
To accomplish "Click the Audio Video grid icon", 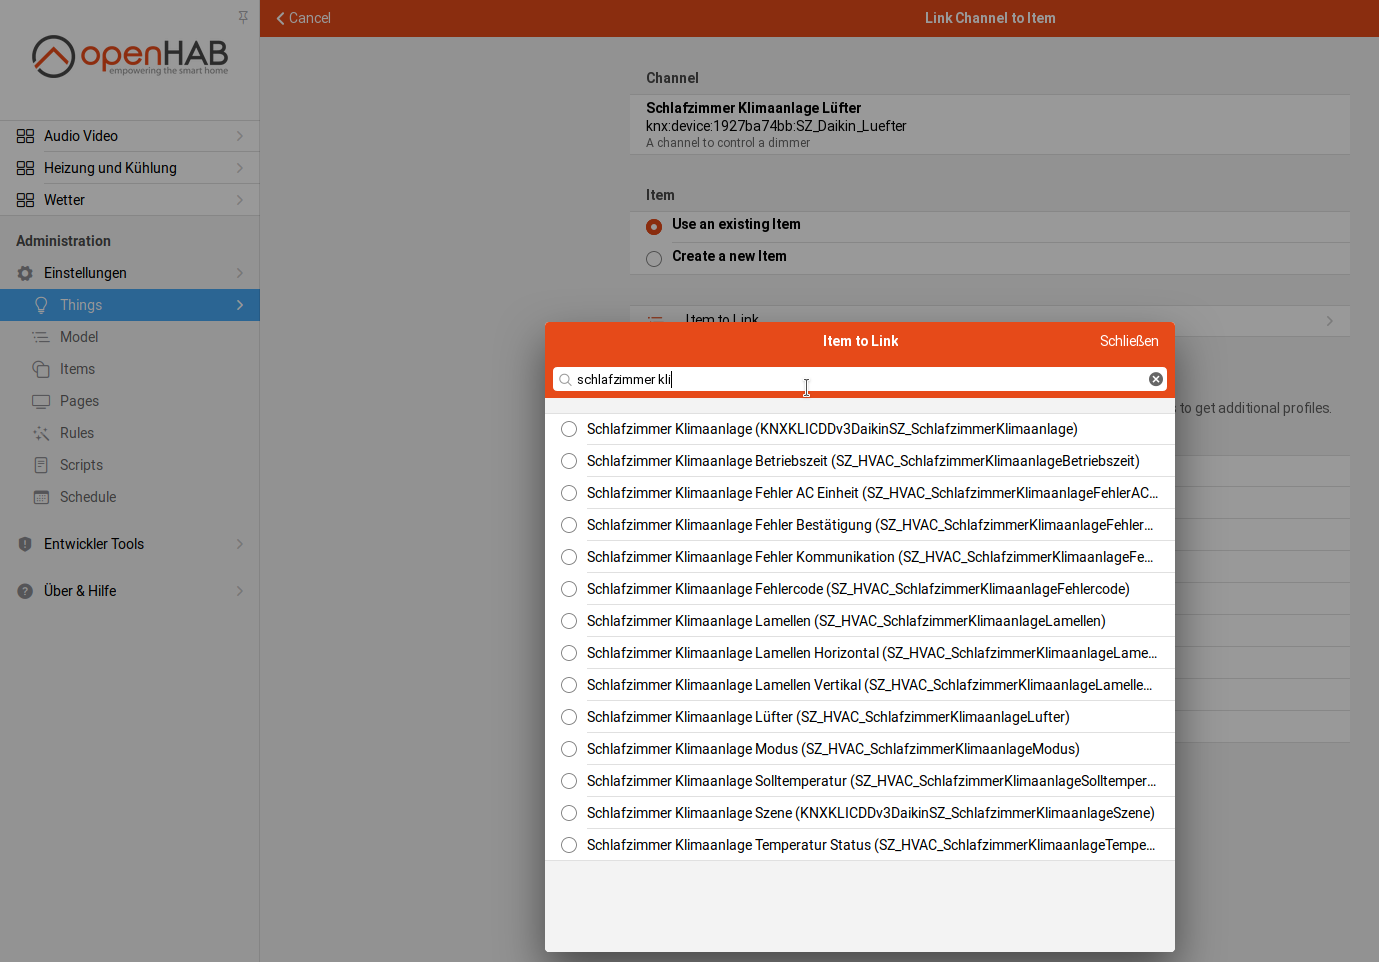I will coord(25,136).
